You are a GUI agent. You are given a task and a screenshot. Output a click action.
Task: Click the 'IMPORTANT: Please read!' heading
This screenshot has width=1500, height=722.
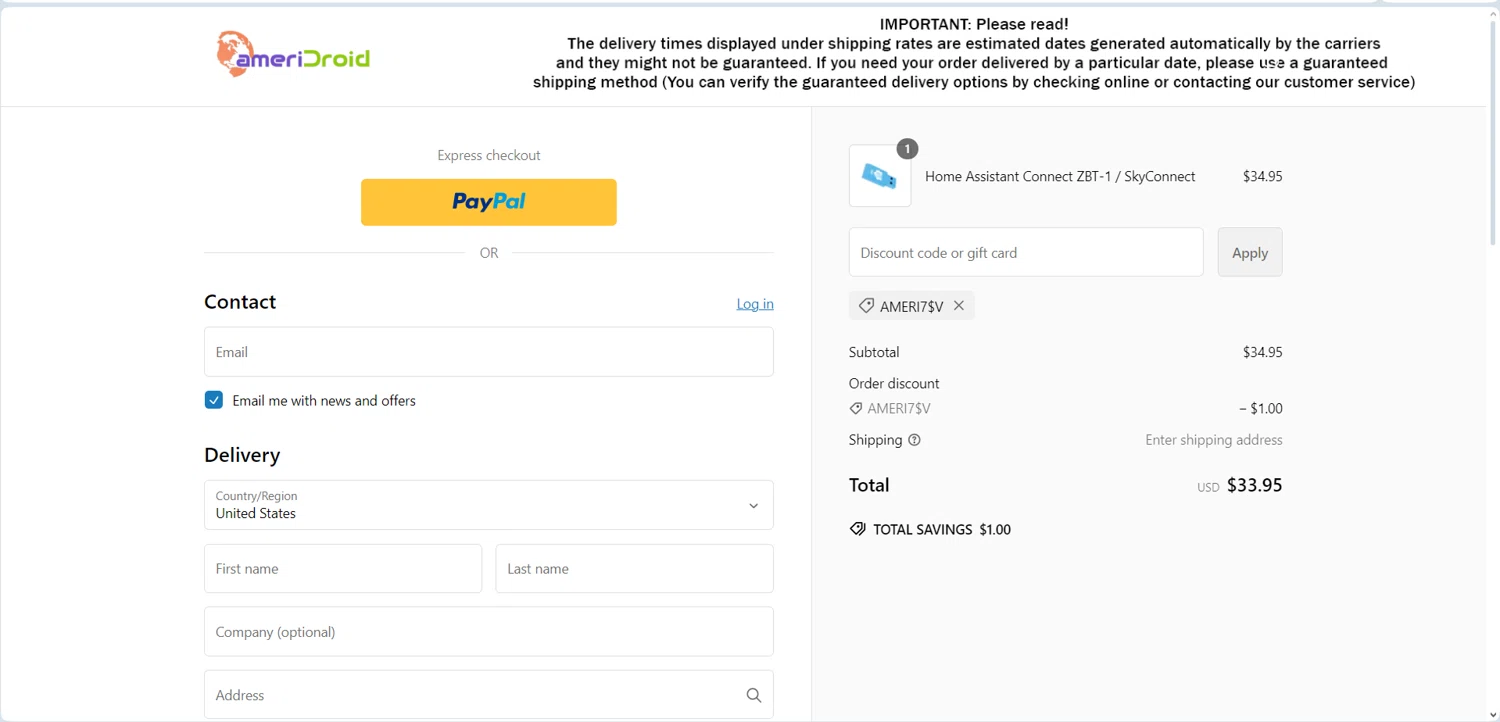point(974,24)
